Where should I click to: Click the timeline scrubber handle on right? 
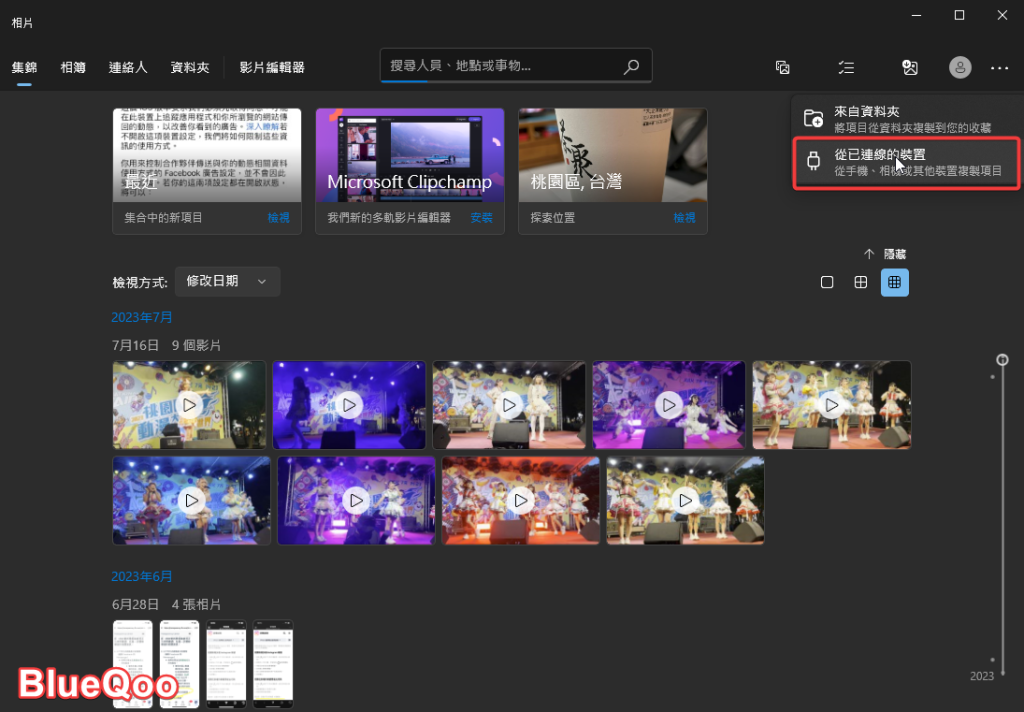1002,359
